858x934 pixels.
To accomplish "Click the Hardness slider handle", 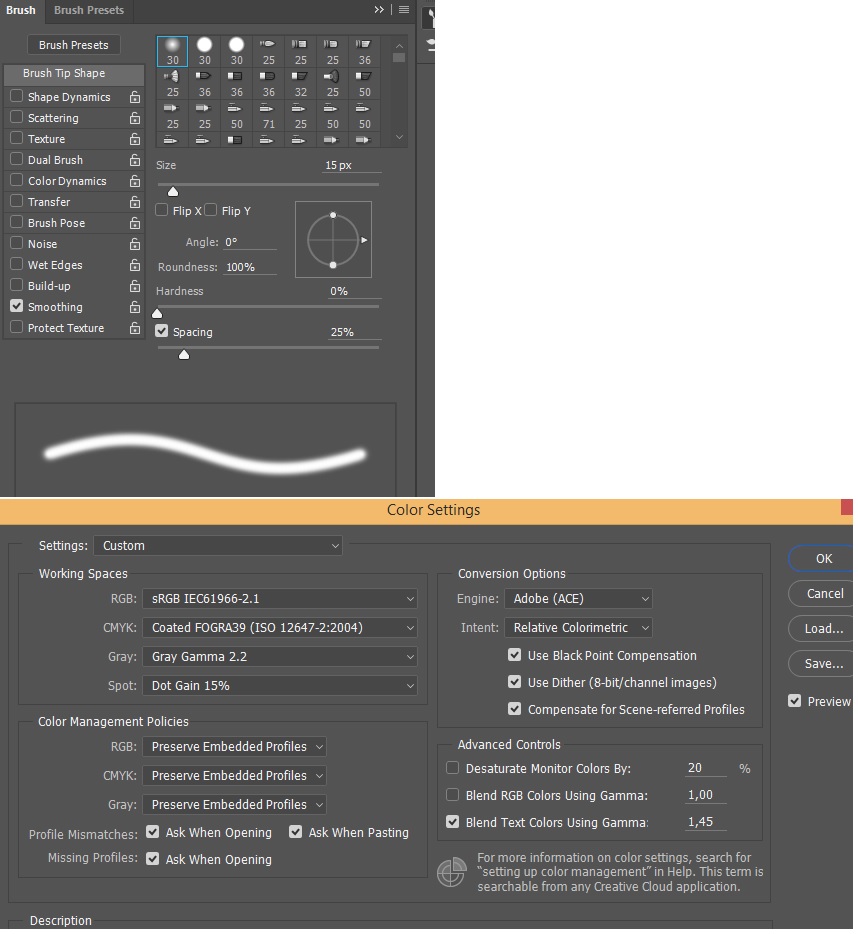I will pos(157,313).
